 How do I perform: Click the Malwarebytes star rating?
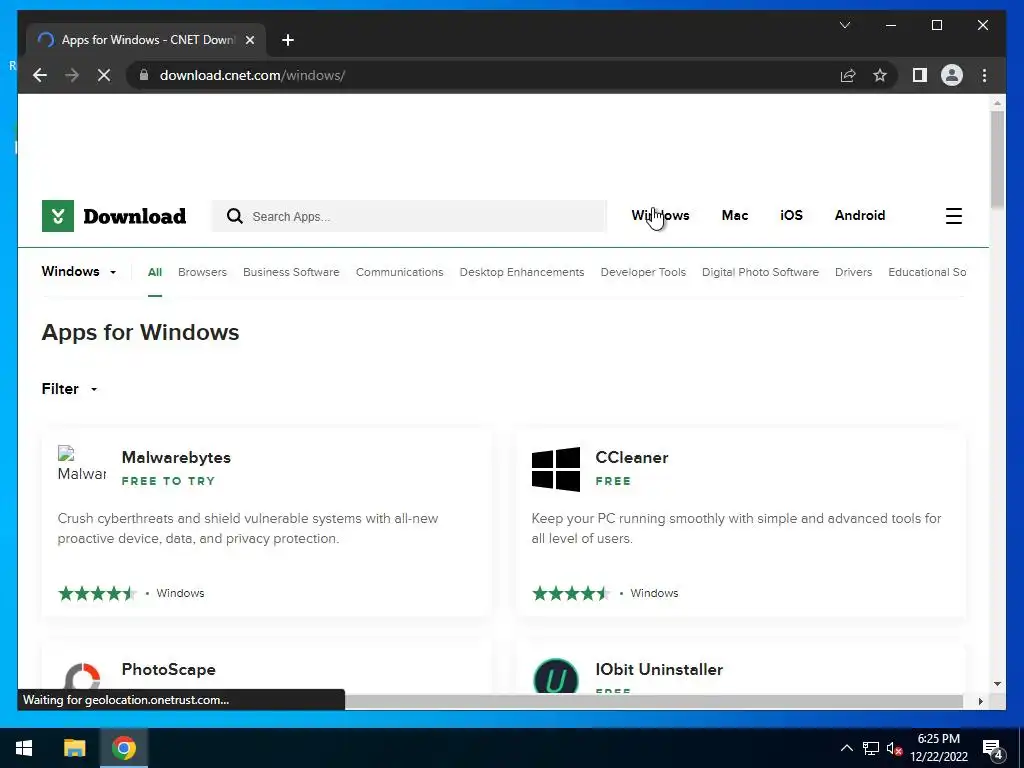97,593
